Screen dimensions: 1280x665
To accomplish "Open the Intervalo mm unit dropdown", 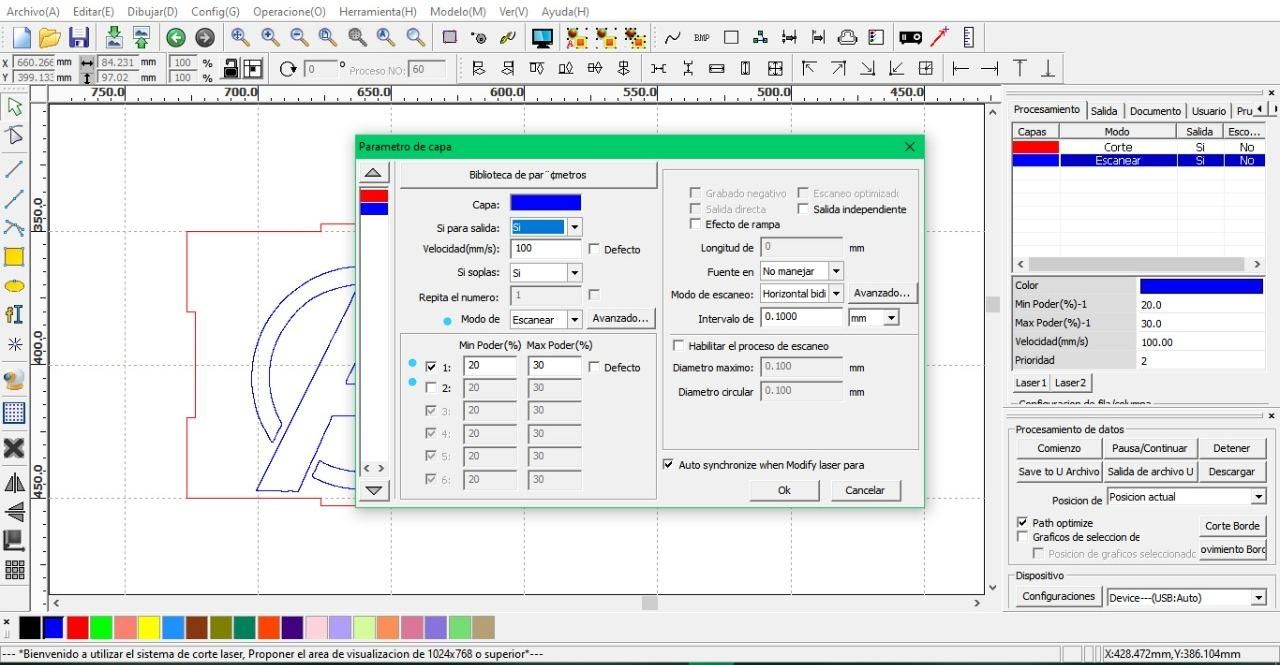I will click(891, 318).
